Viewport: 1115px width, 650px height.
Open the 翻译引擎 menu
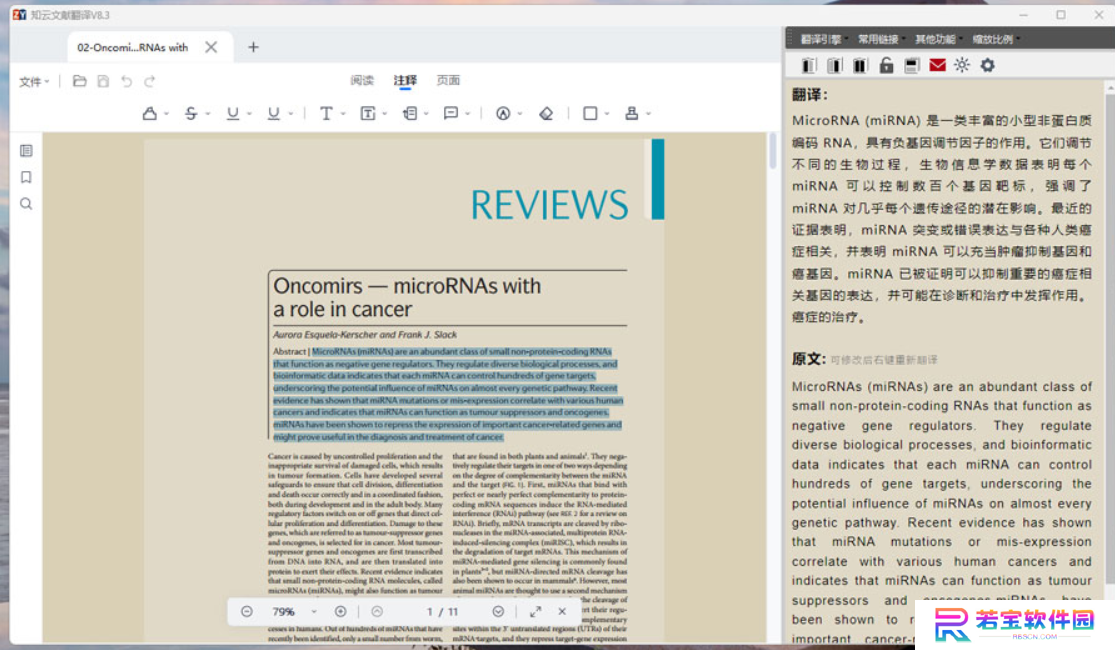[823, 39]
